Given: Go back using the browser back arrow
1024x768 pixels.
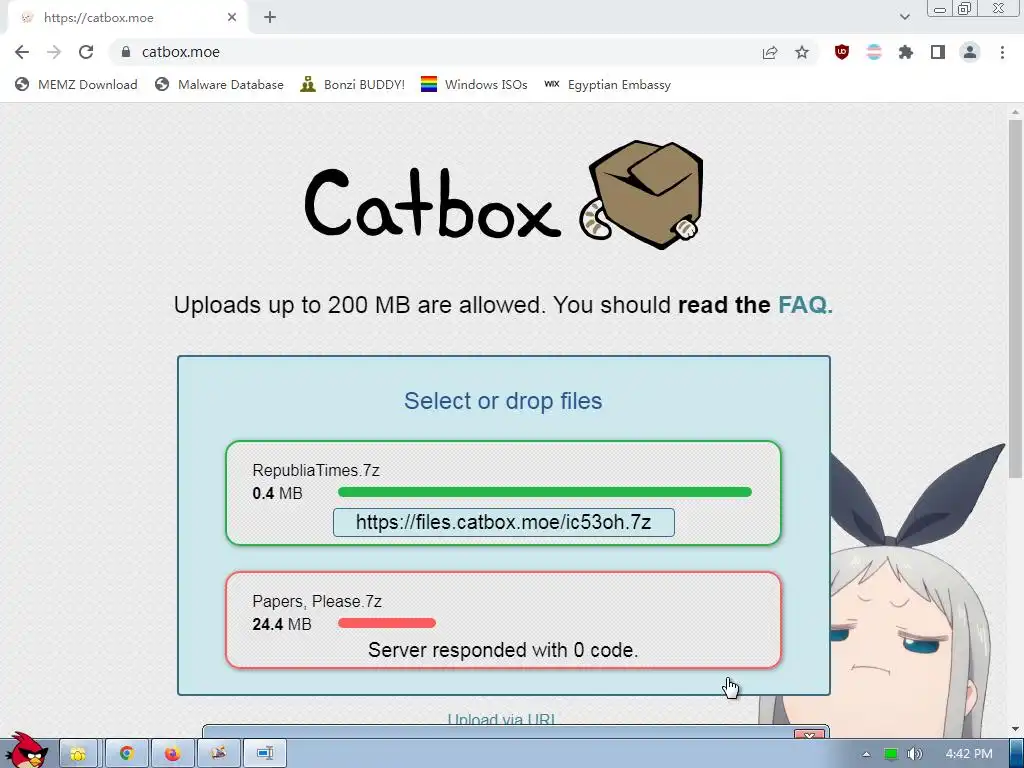Looking at the screenshot, I should point(22,52).
